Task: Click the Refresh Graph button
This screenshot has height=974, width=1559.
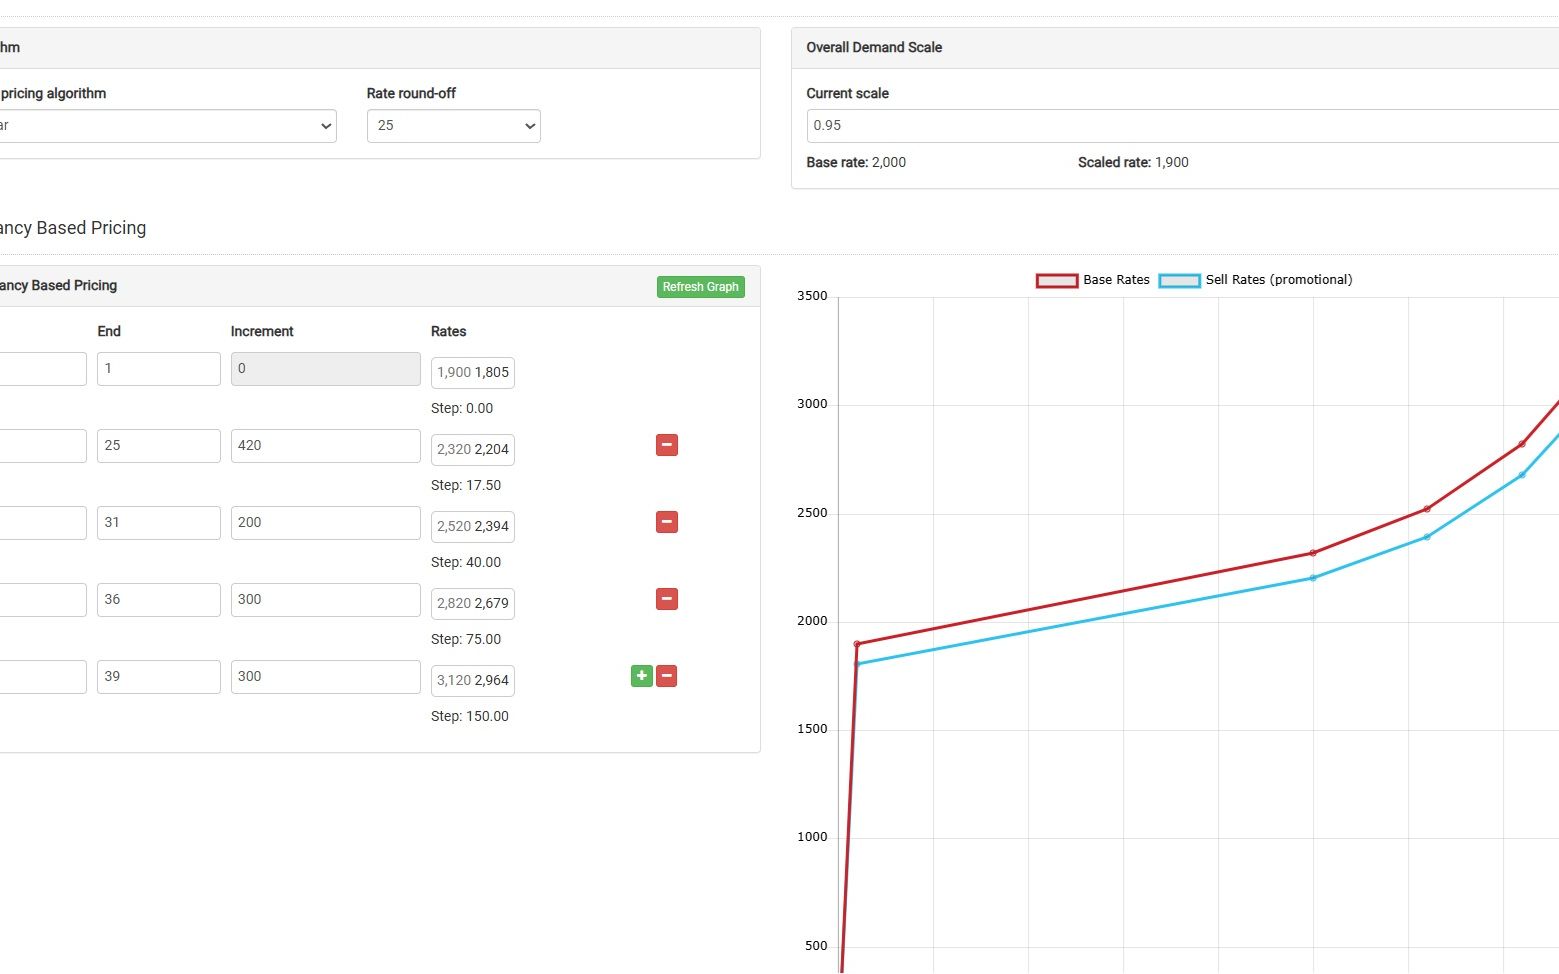Action: [700, 287]
